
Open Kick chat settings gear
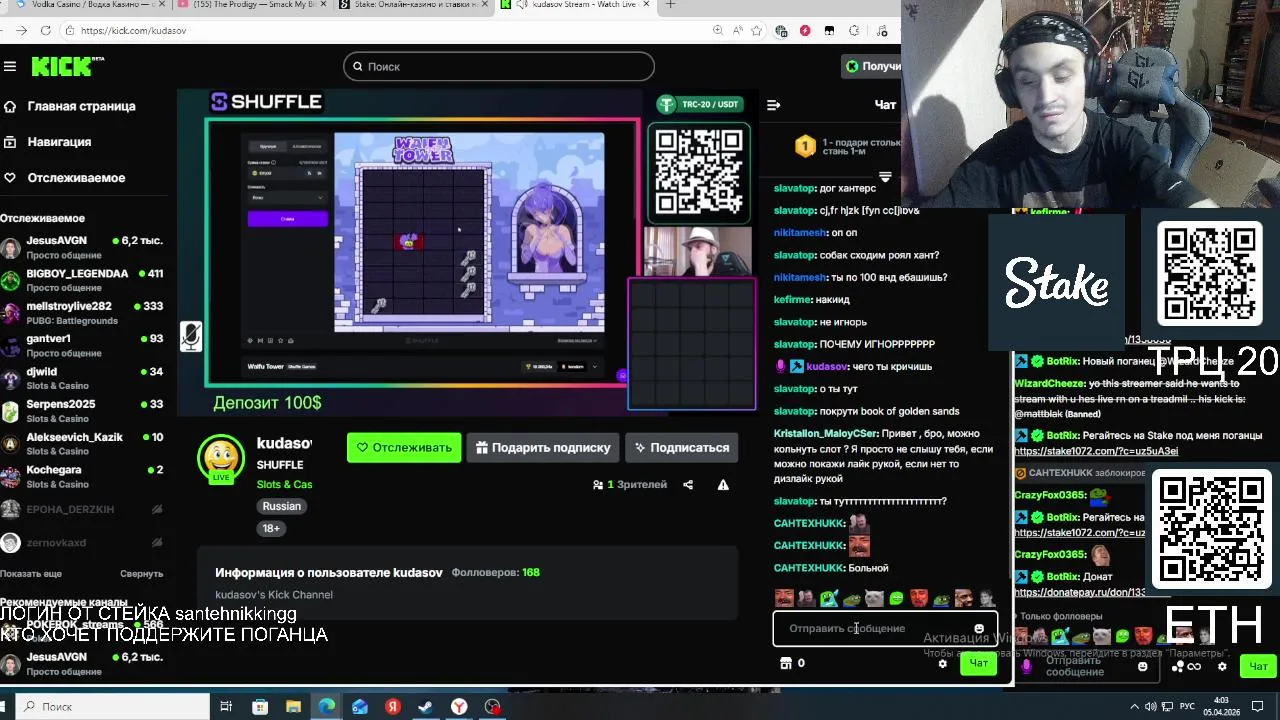(x=942, y=663)
